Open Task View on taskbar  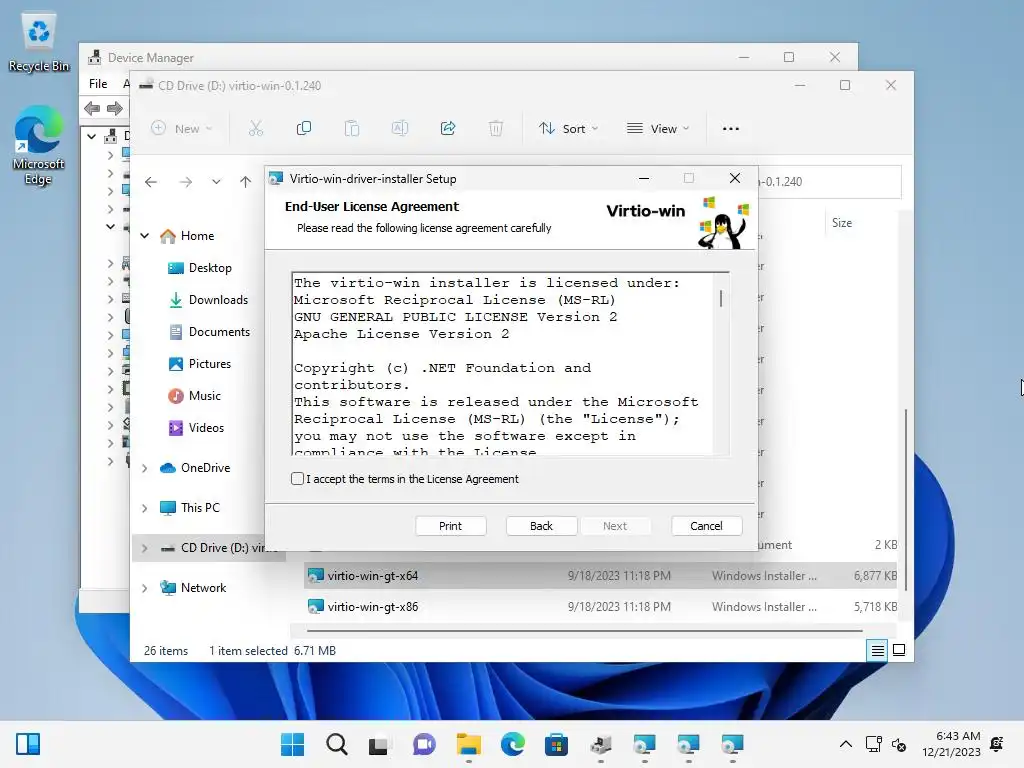pos(379,744)
